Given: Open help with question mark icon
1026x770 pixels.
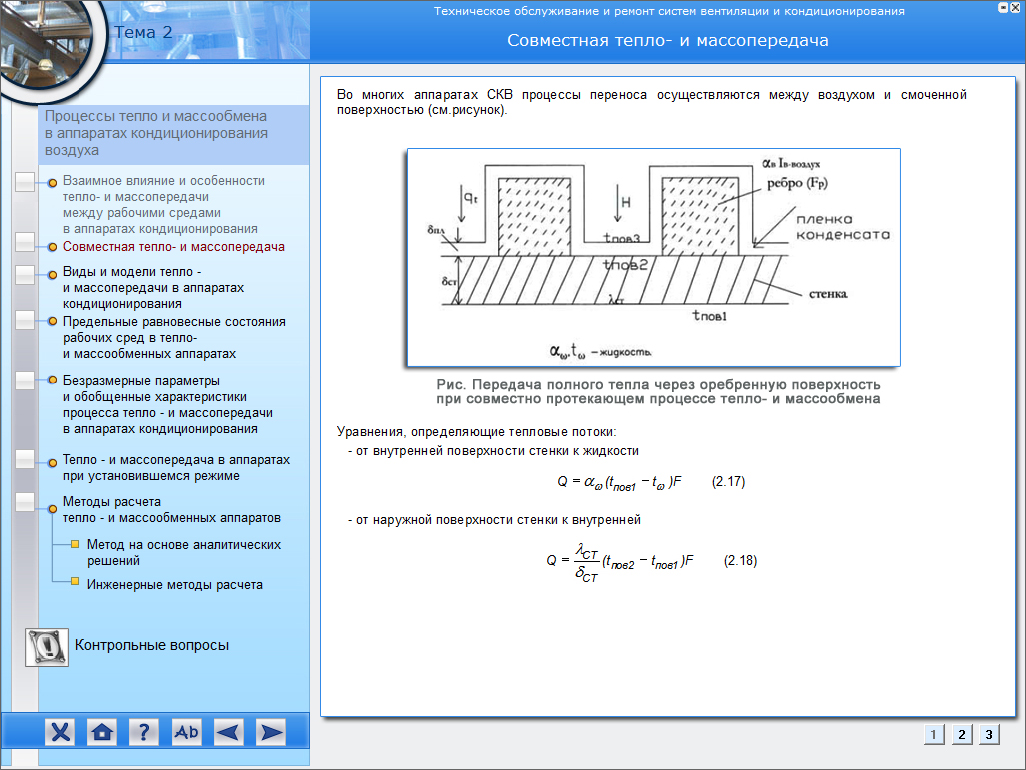Looking at the screenshot, I should 144,732.
